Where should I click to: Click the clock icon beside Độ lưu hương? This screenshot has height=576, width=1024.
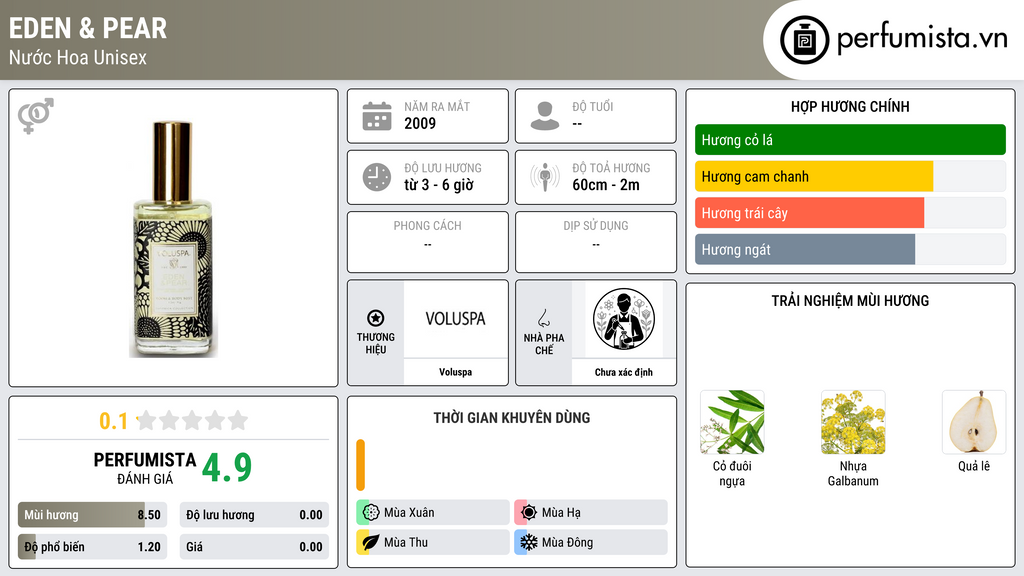pos(377,177)
